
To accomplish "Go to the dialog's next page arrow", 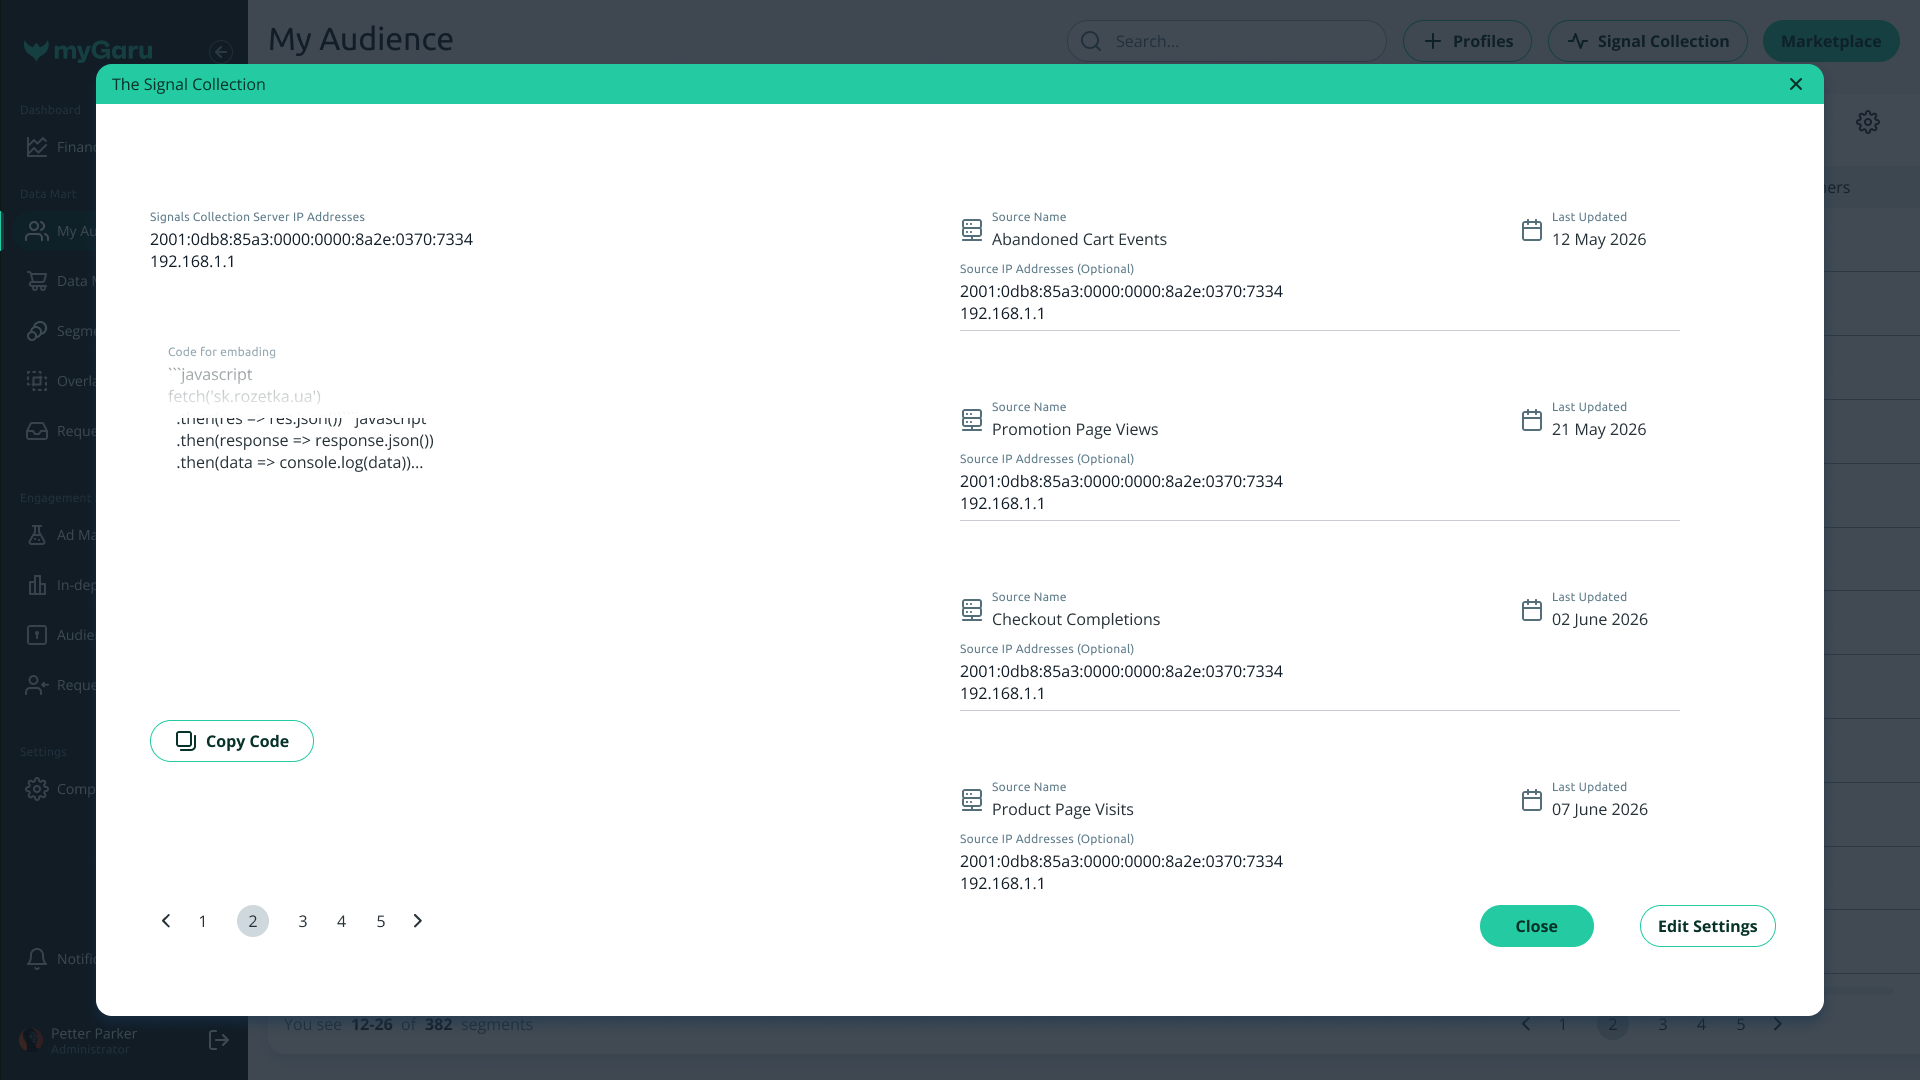I will tap(418, 921).
